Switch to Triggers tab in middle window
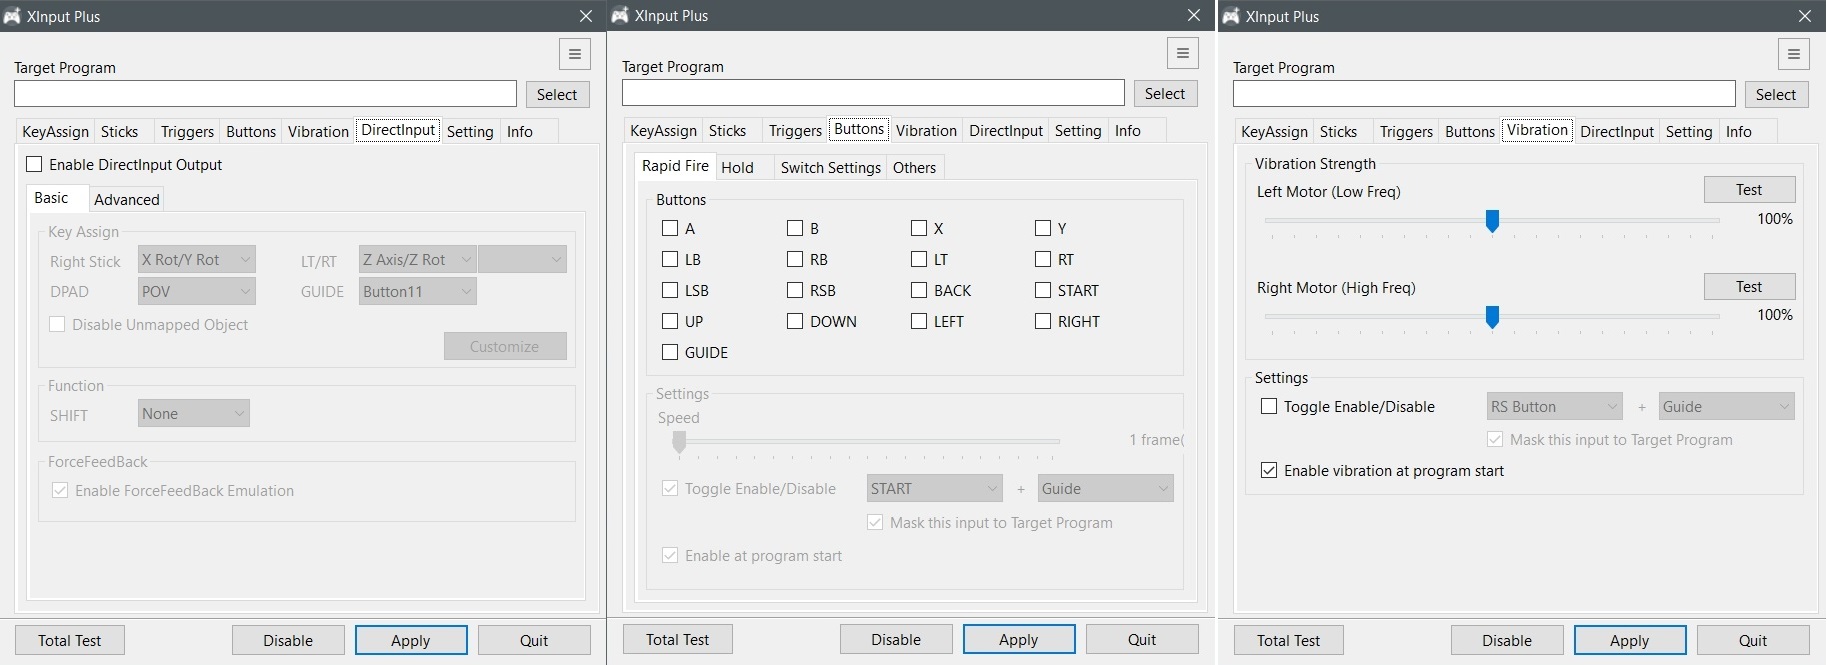 click(x=795, y=130)
